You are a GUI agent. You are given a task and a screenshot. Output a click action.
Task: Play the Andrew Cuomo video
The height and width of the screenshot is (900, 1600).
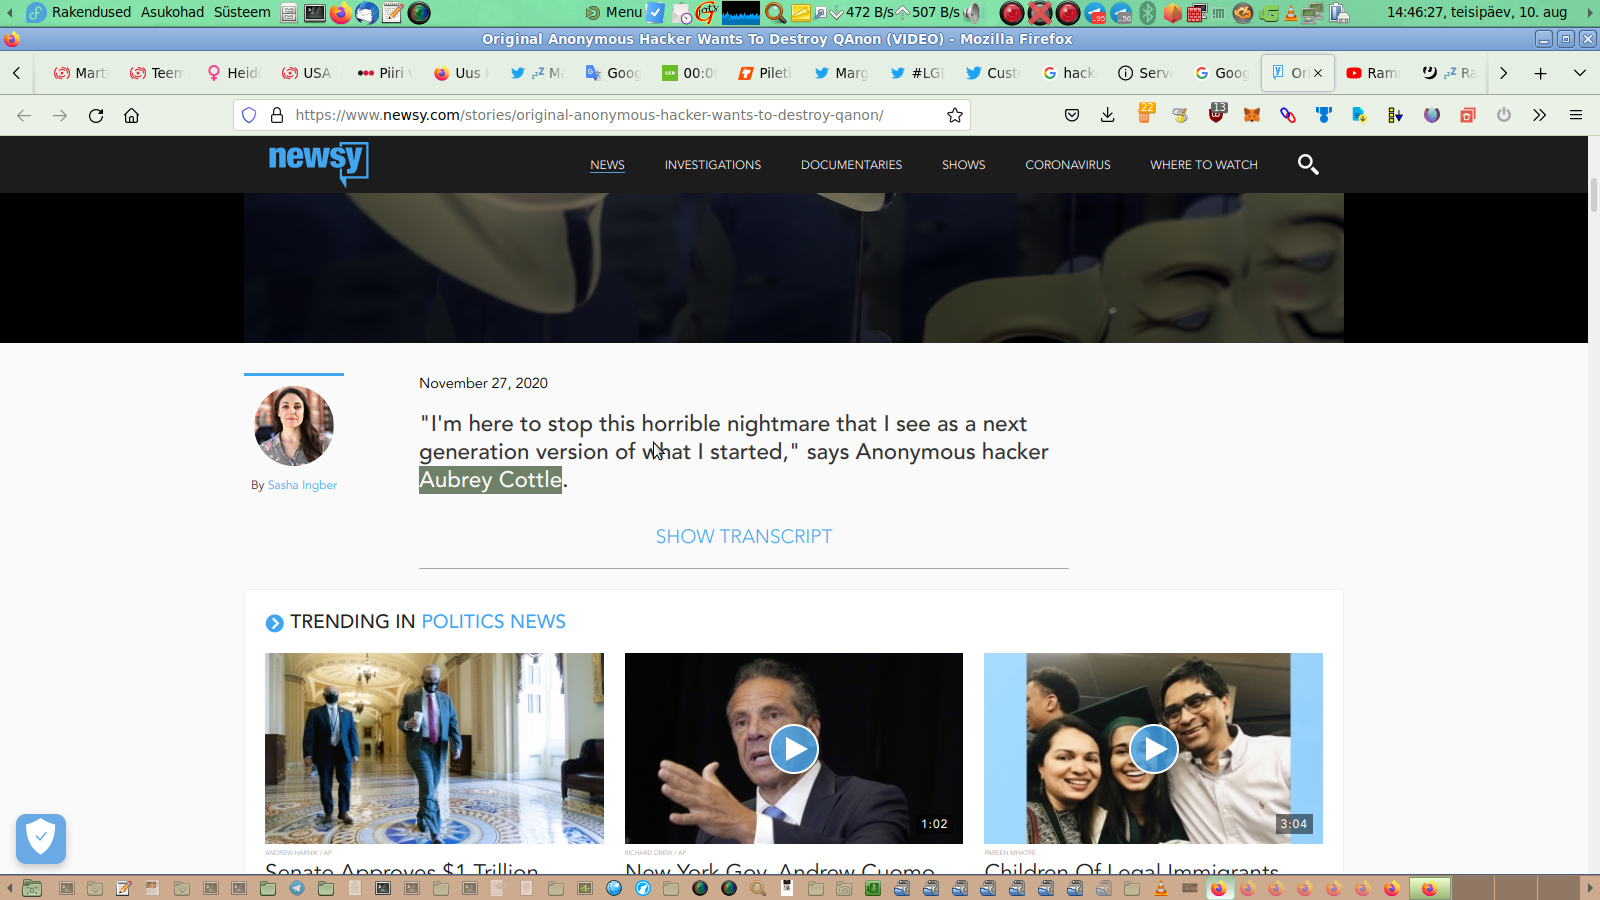click(794, 749)
